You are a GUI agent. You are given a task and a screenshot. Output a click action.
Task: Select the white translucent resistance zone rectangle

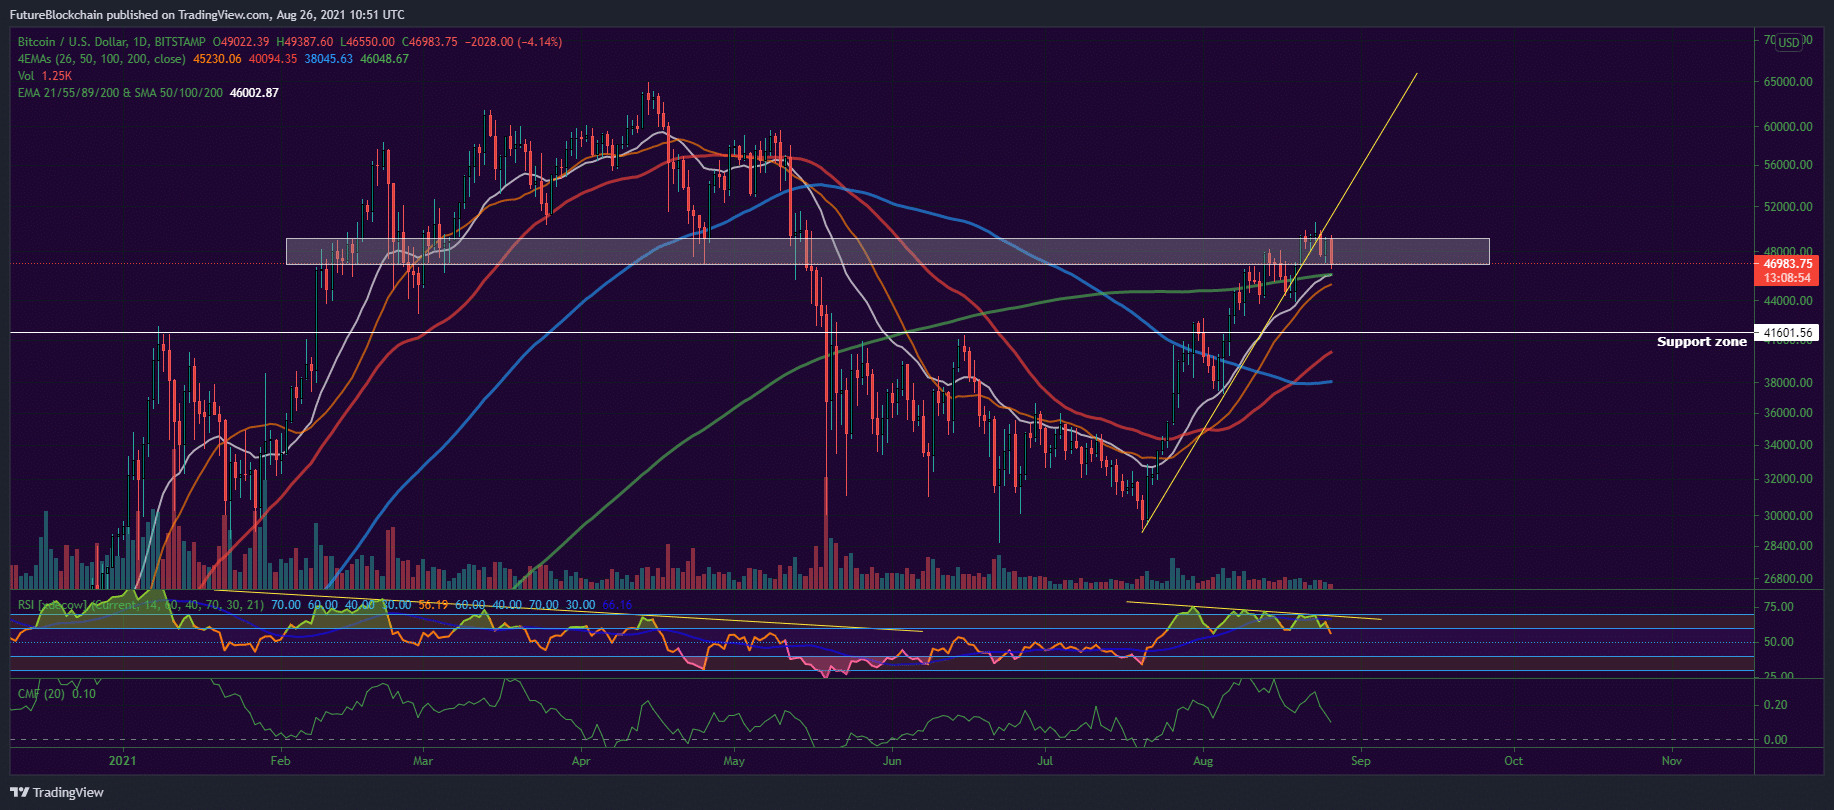[888, 251]
